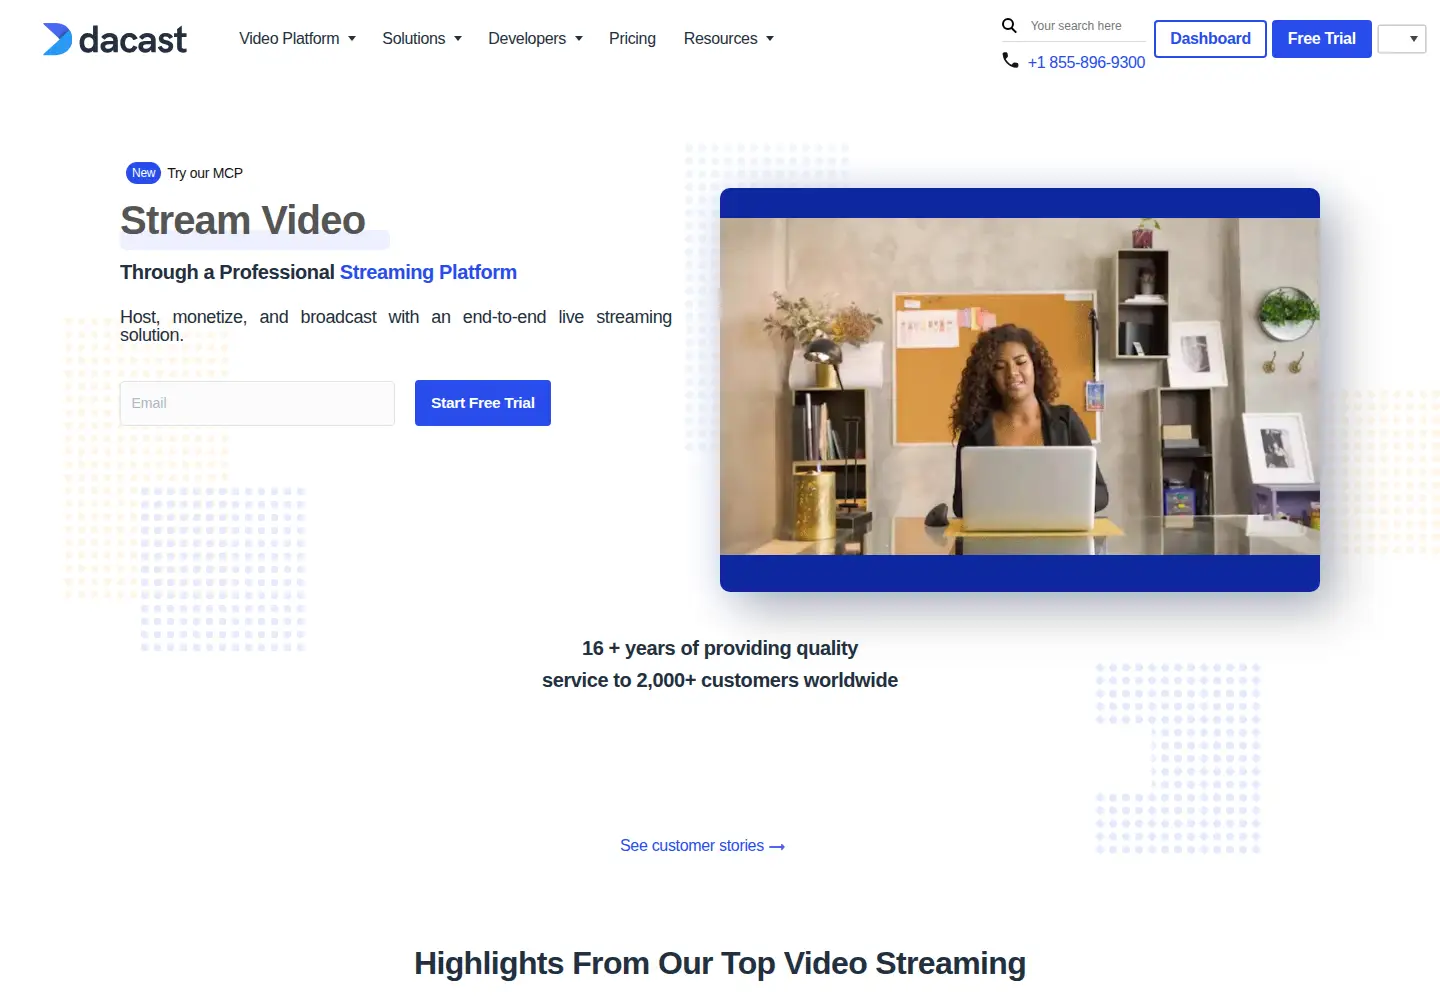Viewport: 1440px width, 1000px height.
Task: Open the Solutions menu
Action: click(x=414, y=39)
